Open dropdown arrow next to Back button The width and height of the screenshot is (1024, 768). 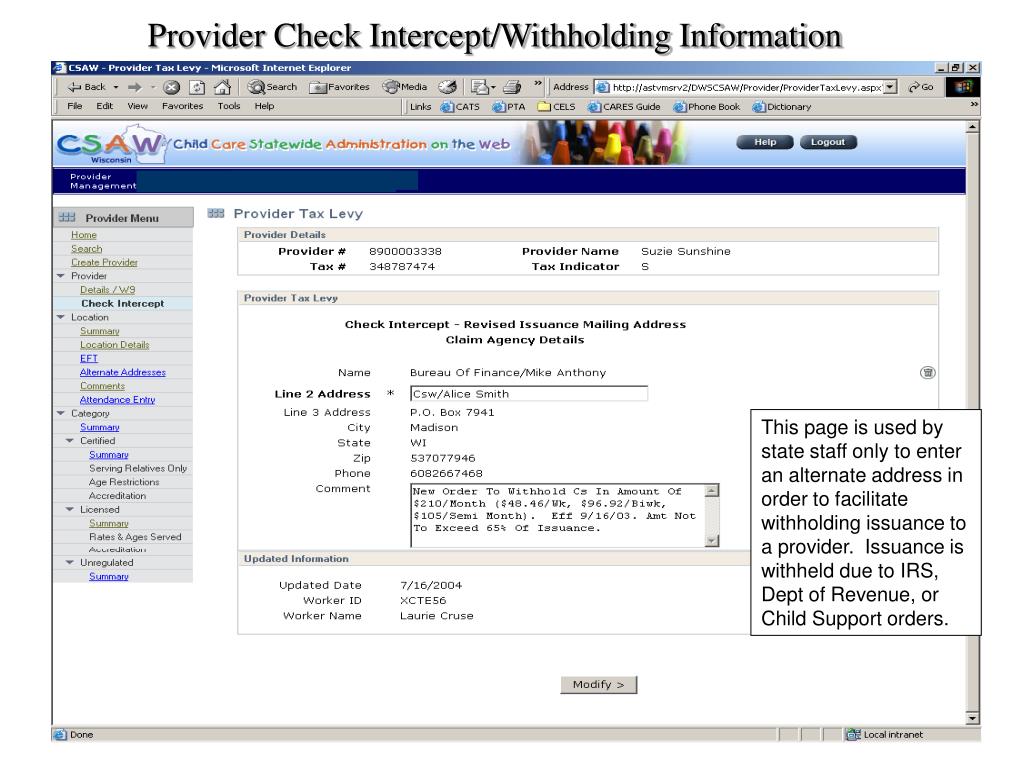pyautogui.click(x=116, y=87)
